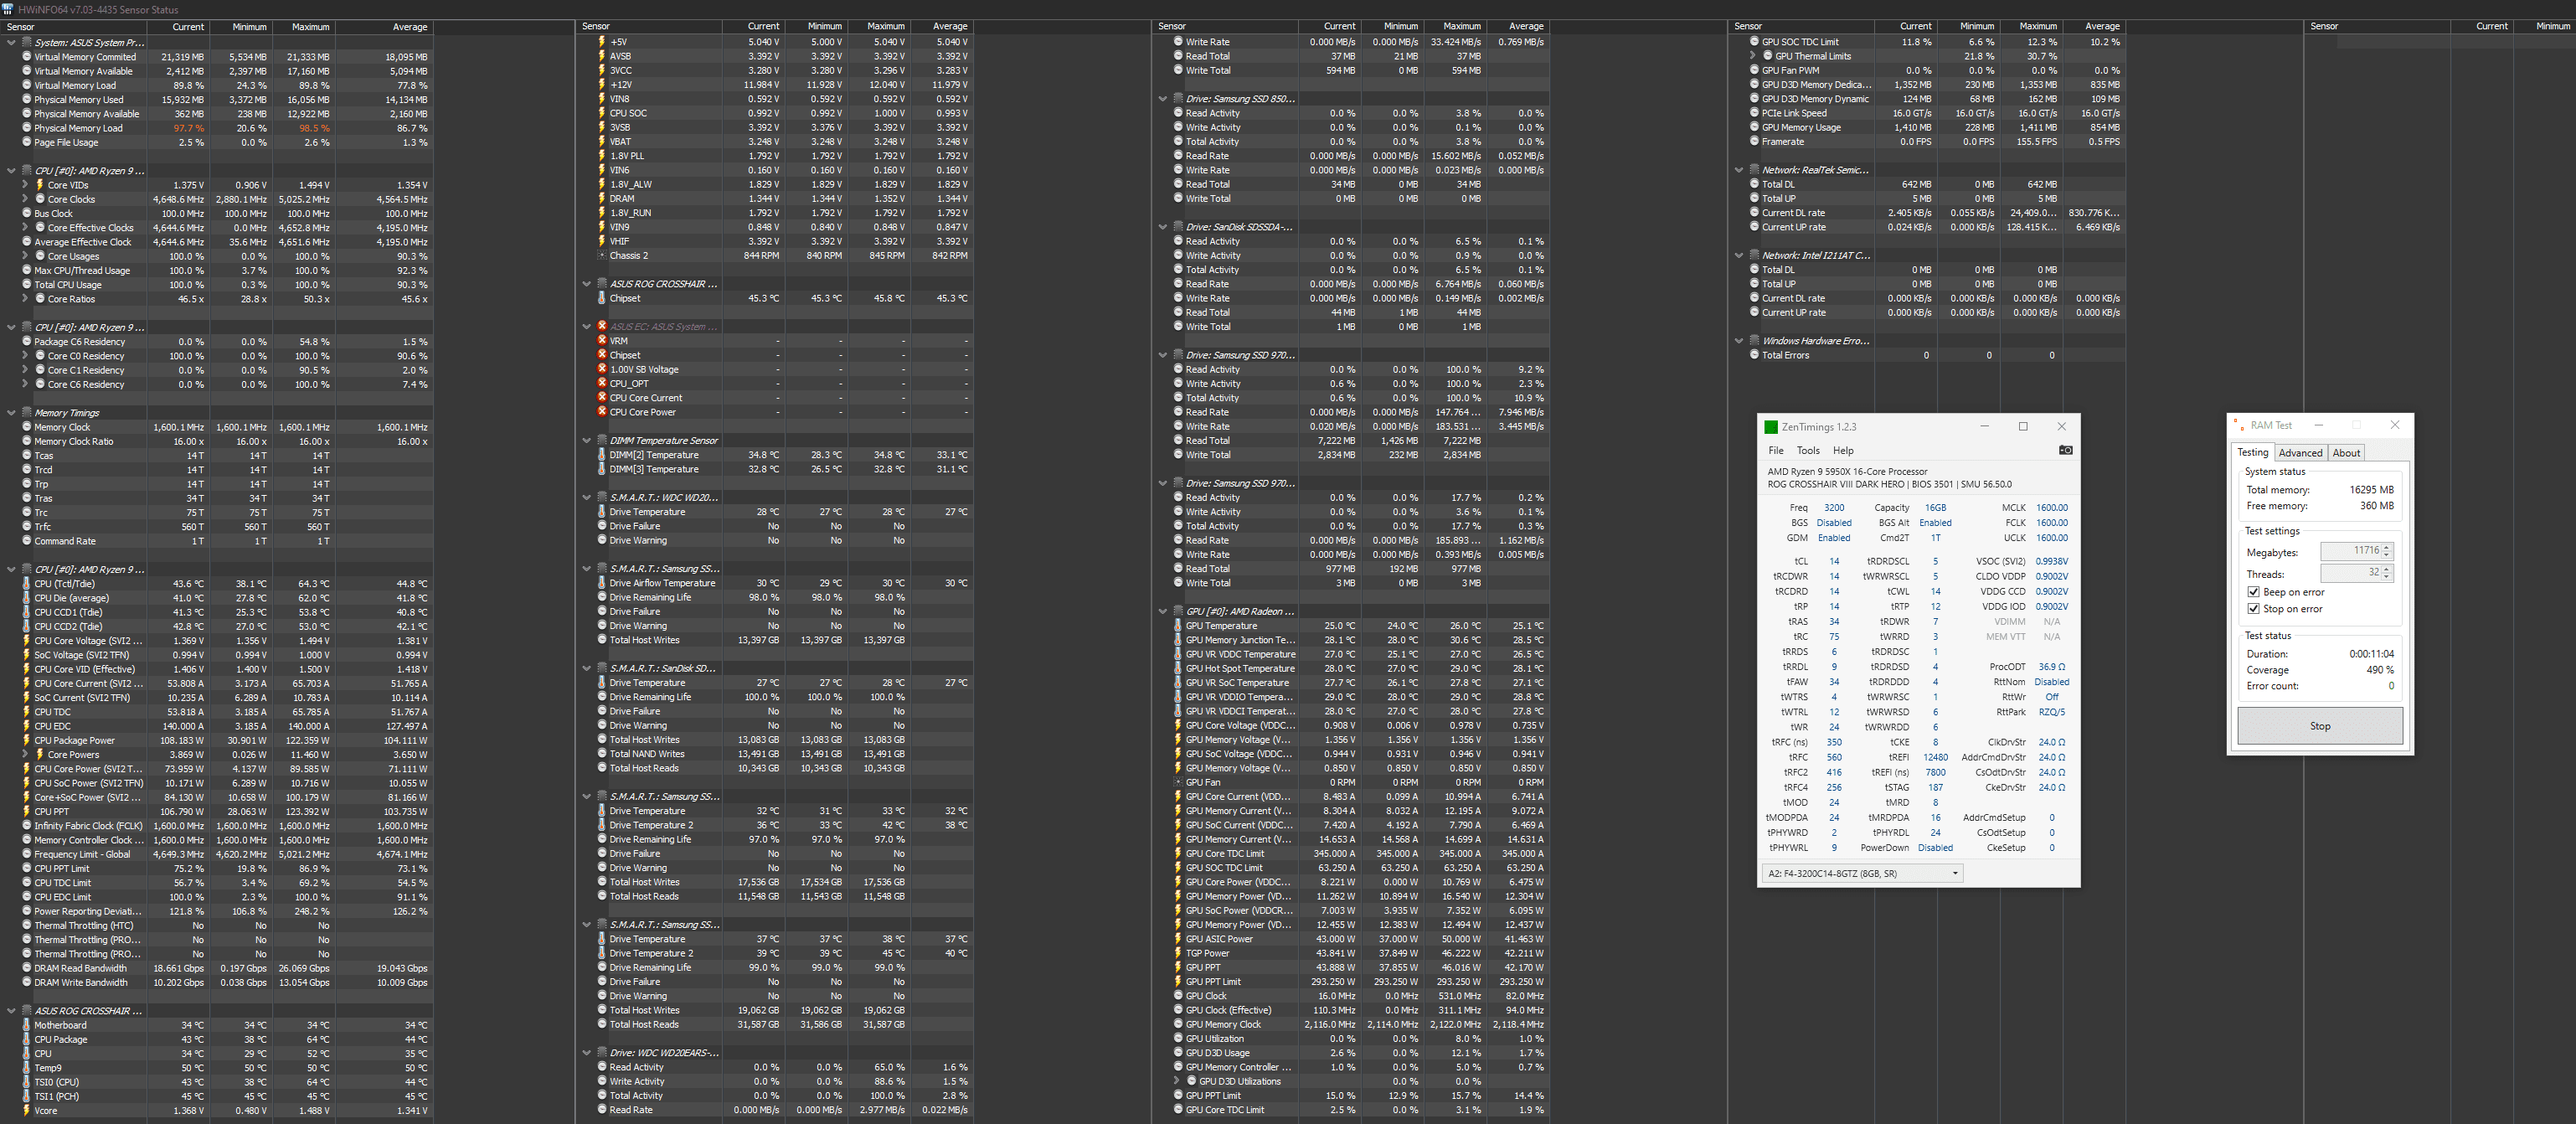2576x1124 pixels.
Task: Click the icon beside Virtual Memory Commited
Action: [x=27, y=57]
